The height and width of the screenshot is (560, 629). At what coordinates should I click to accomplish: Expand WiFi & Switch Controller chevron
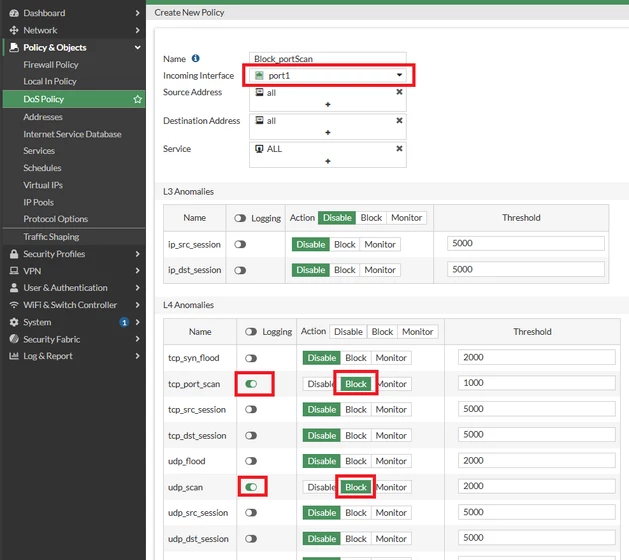pos(138,305)
